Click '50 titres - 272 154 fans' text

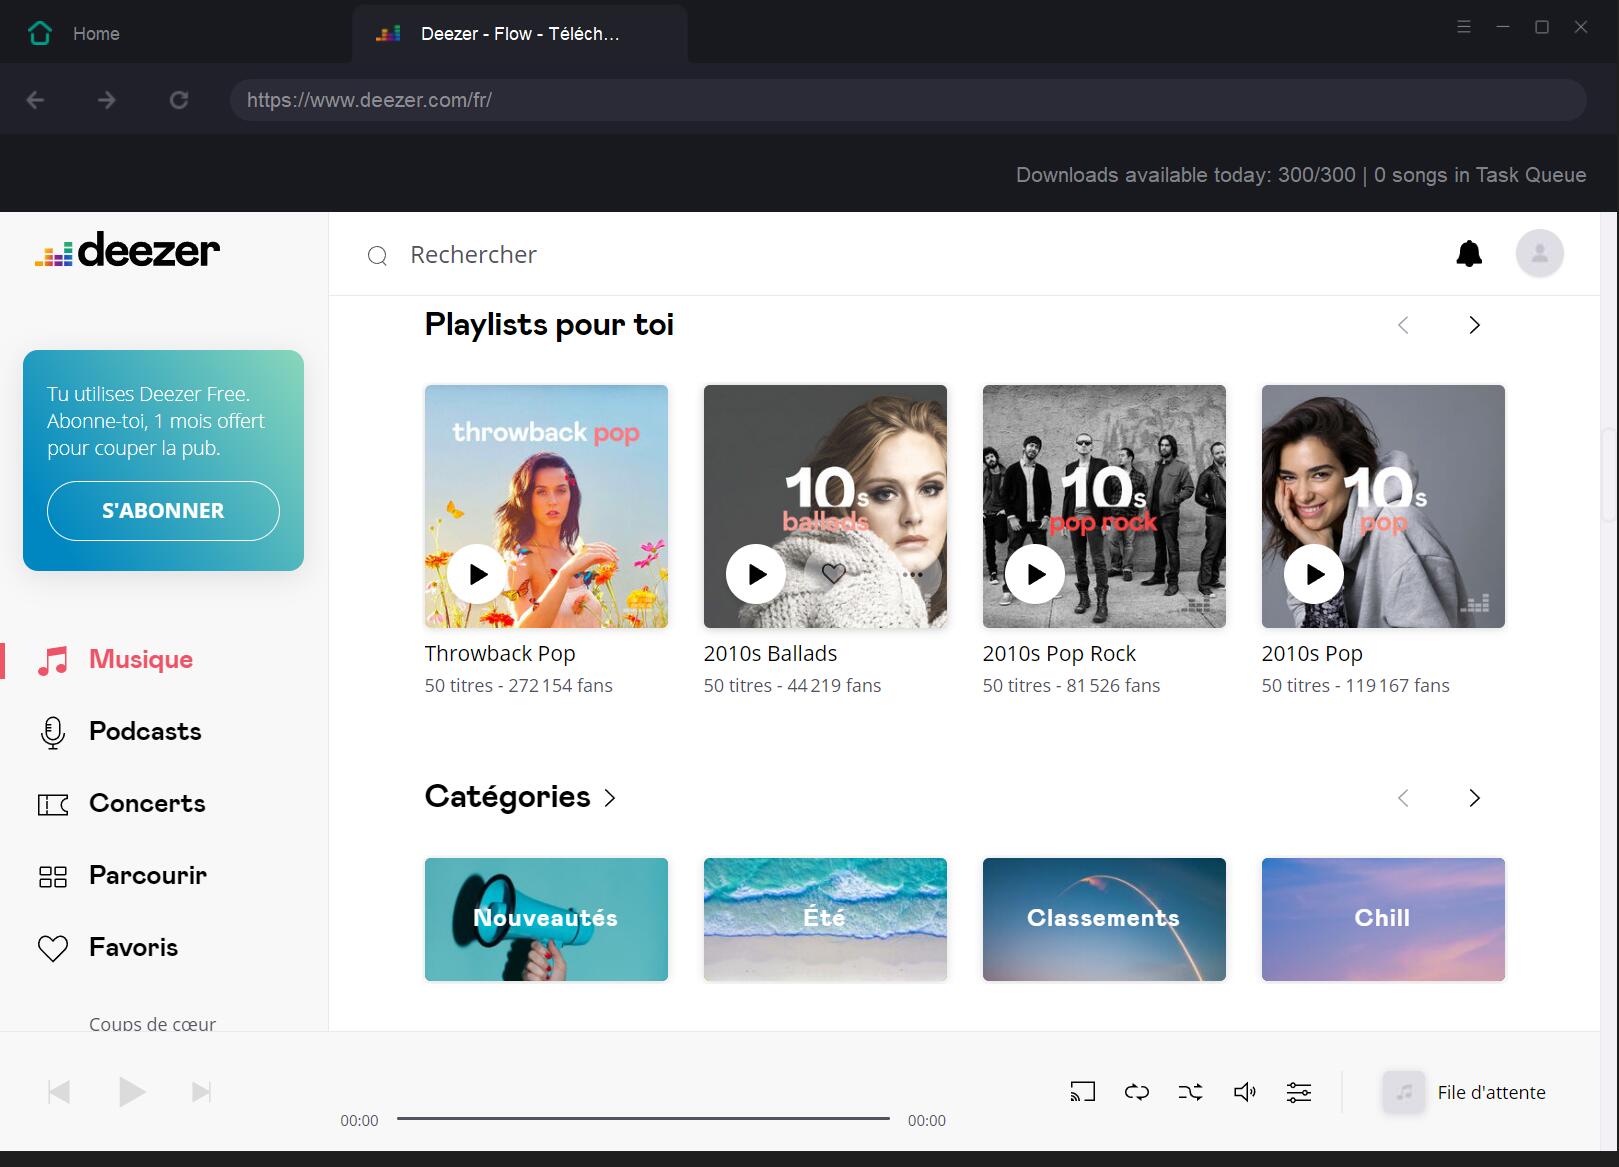click(518, 686)
